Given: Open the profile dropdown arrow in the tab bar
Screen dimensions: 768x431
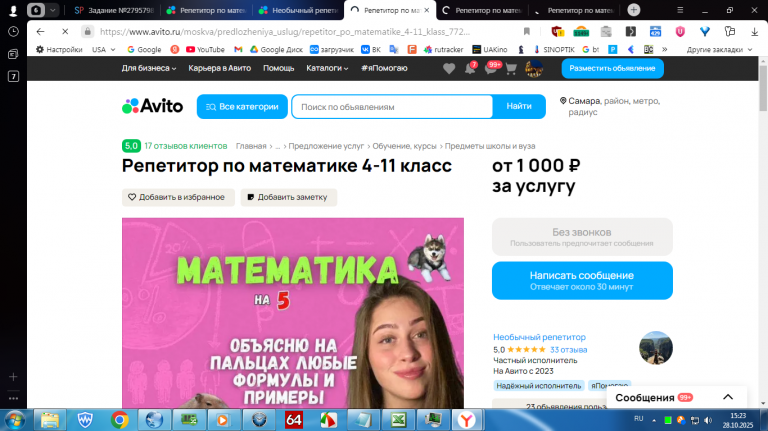Looking at the screenshot, I should [x=52, y=10].
